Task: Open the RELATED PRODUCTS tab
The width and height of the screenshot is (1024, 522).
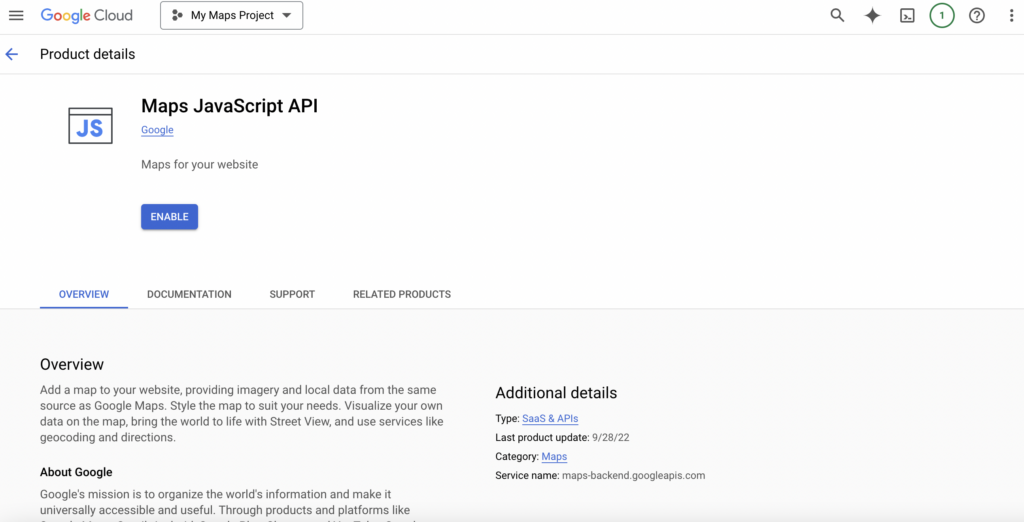Action: point(402,295)
